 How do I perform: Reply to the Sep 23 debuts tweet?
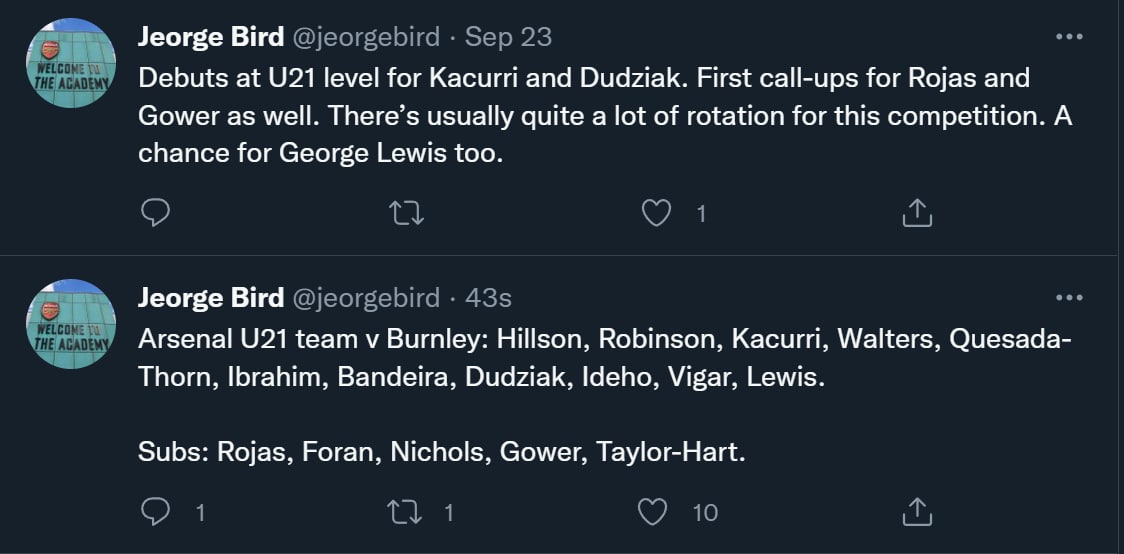click(155, 213)
